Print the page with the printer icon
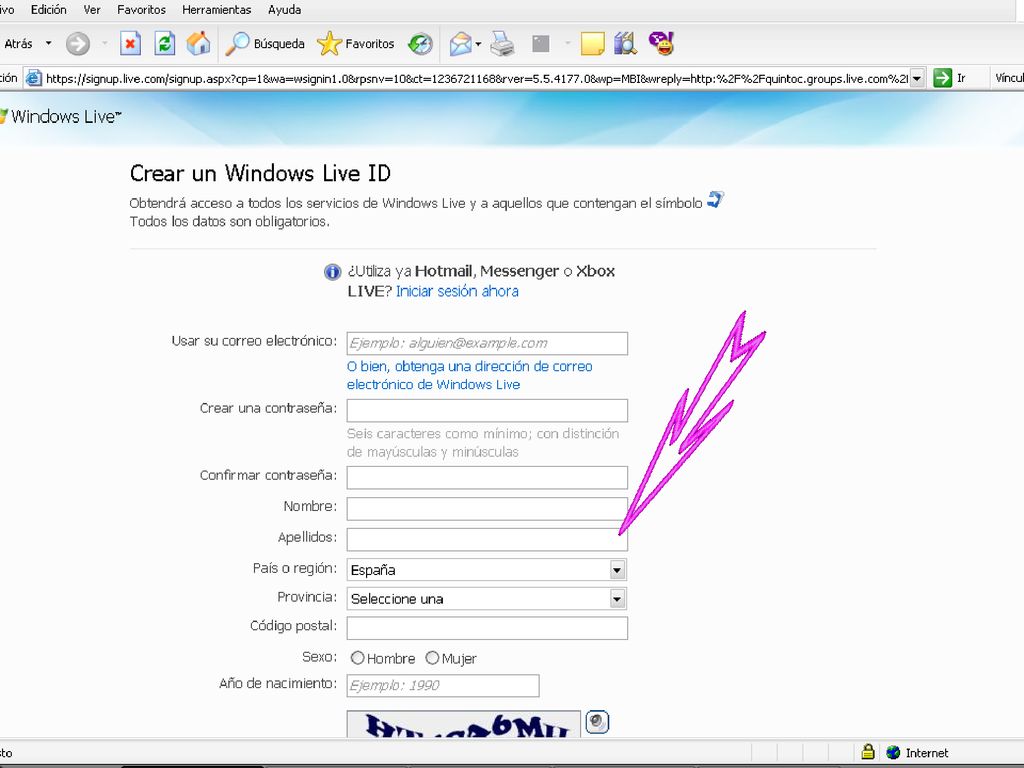This screenshot has width=1024, height=768. (502, 44)
